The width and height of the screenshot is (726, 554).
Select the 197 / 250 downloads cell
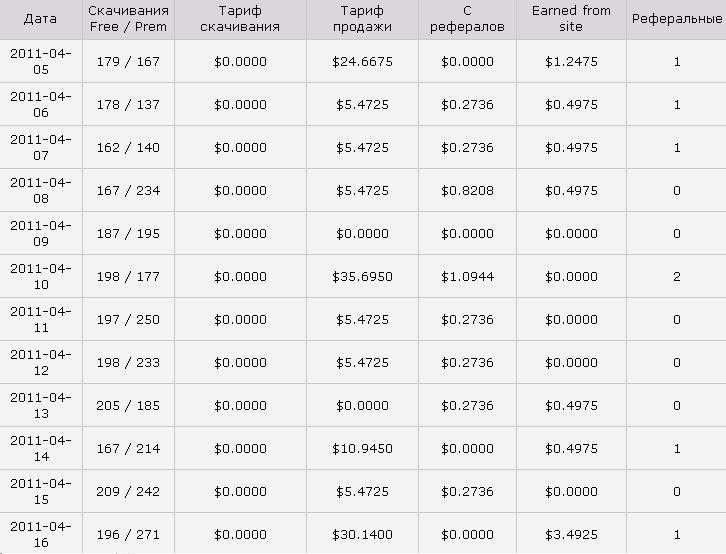128,320
